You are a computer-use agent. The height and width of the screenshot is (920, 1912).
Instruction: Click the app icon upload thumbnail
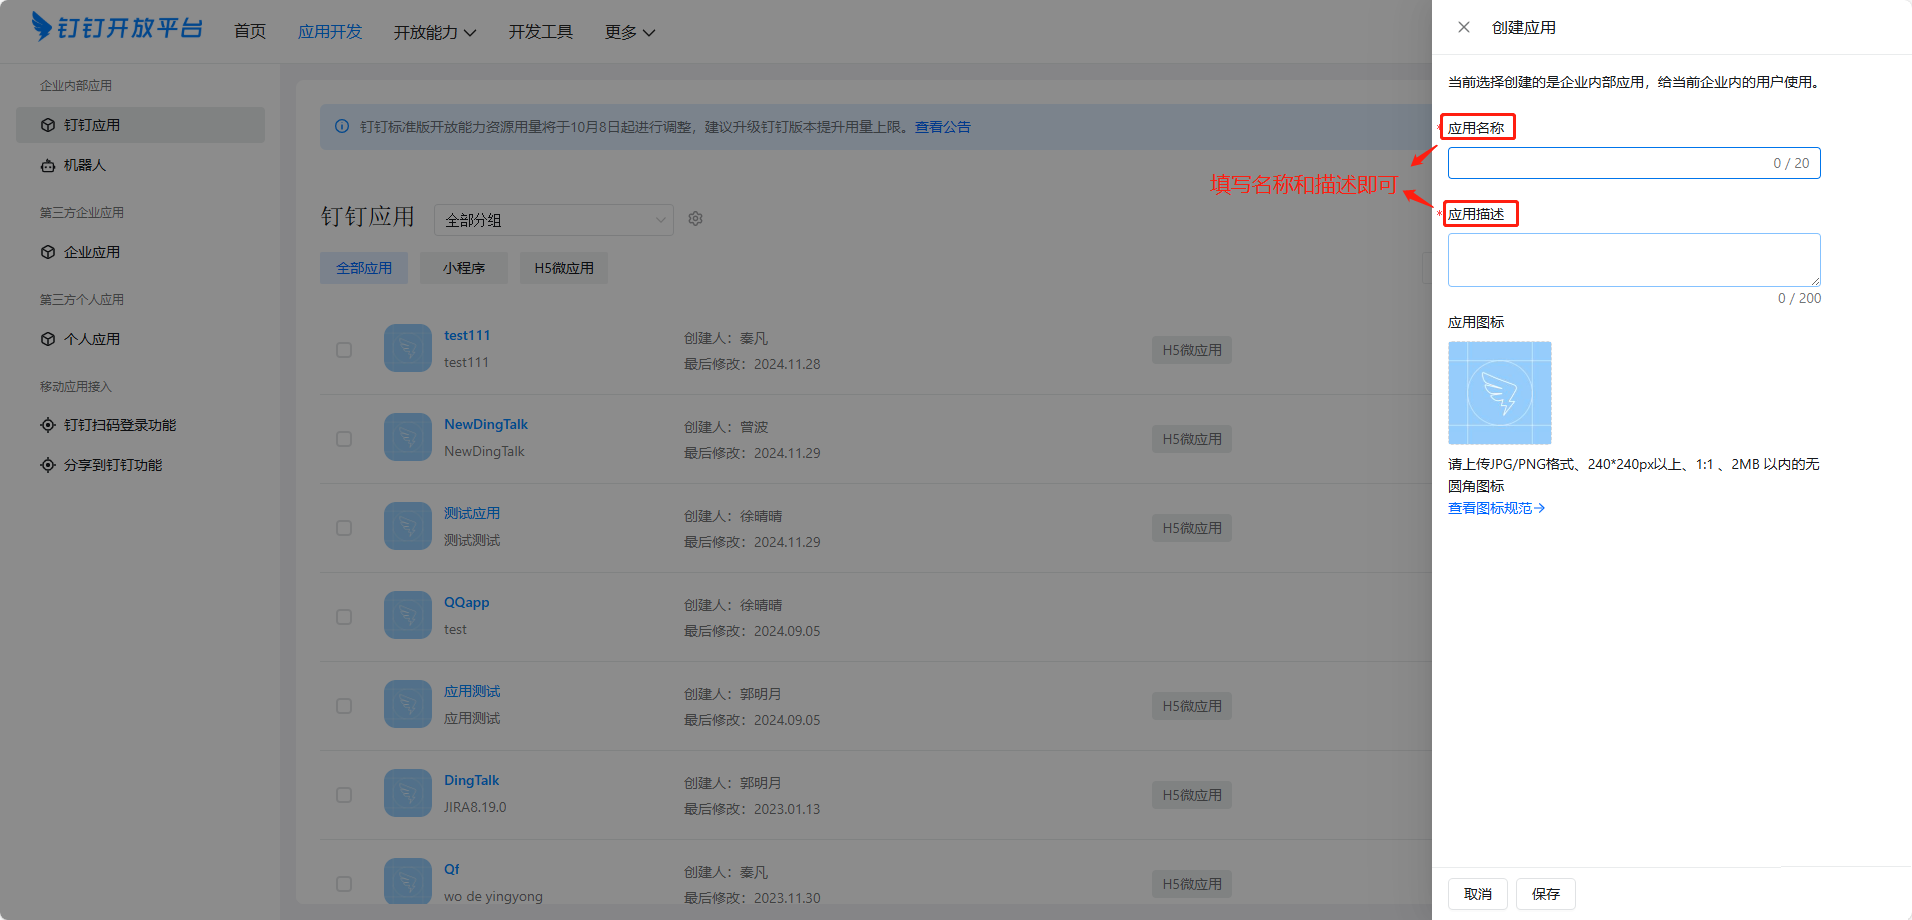(1499, 393)
